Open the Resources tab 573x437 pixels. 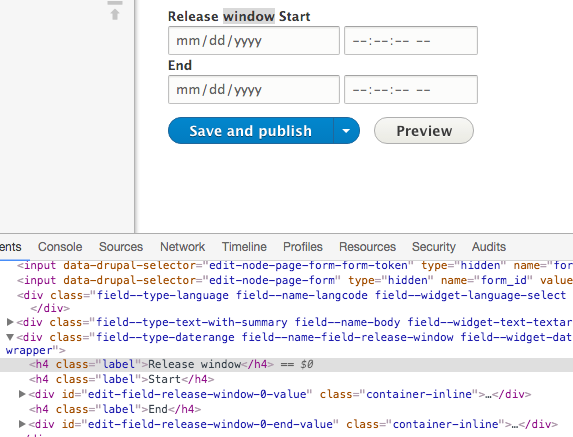coord(367,247)
